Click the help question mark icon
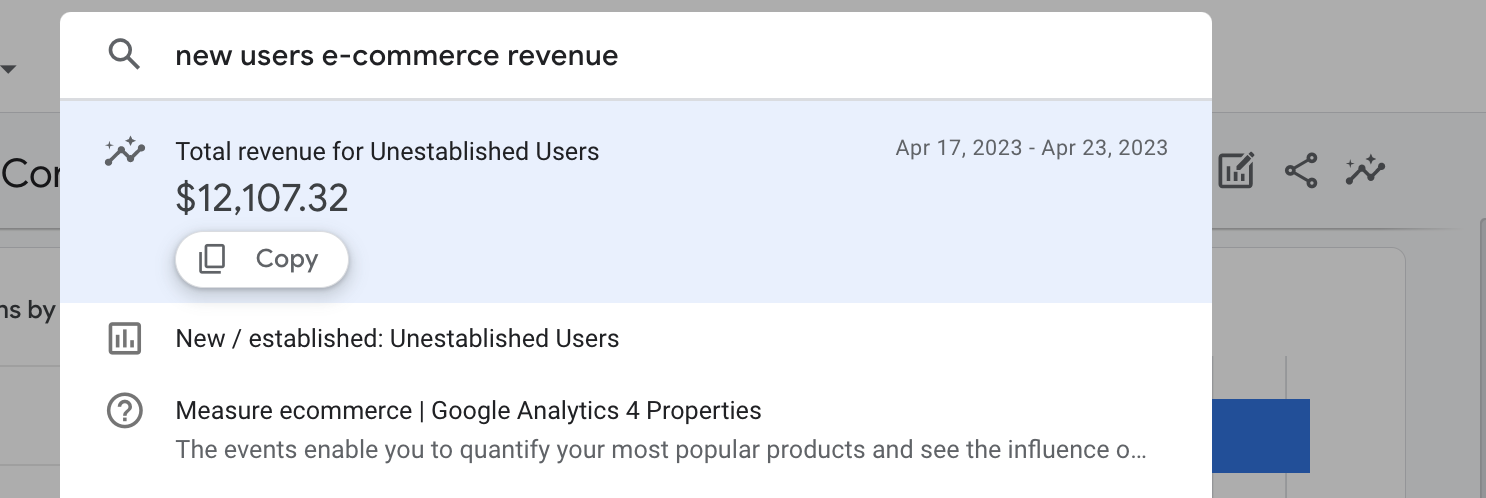Screen dimensions: 1486x498 pyautogui.click(x=124, y=411)
